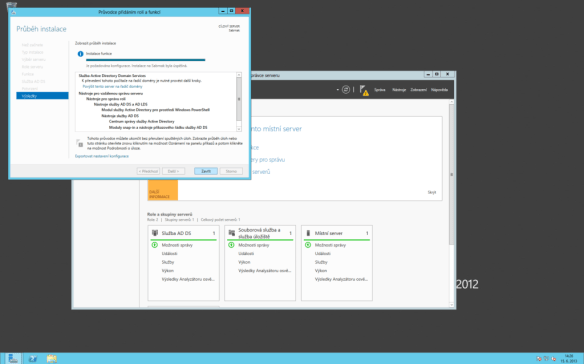Open the Nástroje menu in Server Manager
This screenshot has width=584, height=364.
(399, 90)
